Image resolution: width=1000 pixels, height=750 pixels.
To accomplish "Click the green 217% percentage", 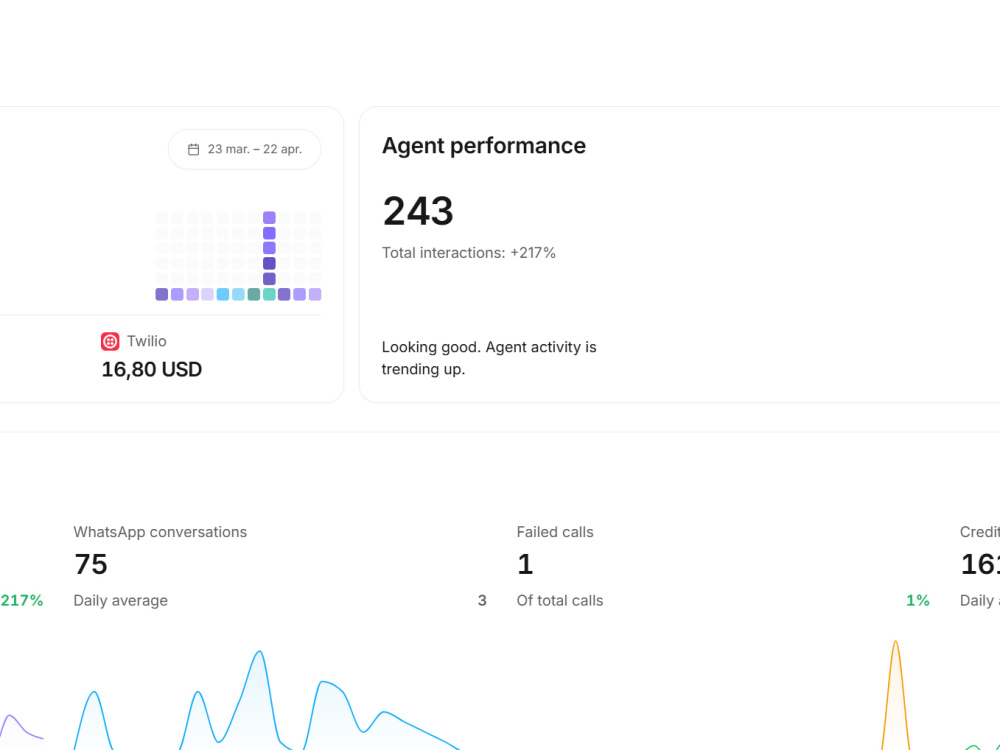I will click(x=22, y=600).
